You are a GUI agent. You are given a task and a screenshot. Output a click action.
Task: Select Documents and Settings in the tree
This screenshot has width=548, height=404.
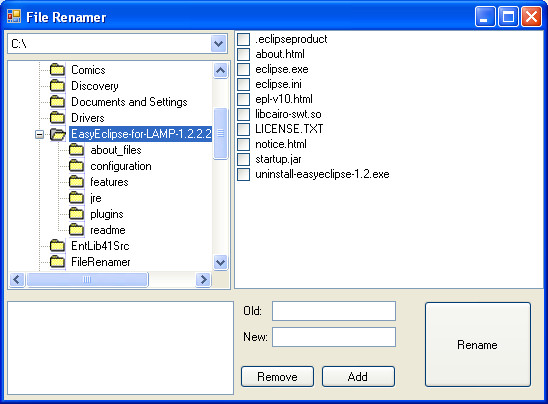129,102
